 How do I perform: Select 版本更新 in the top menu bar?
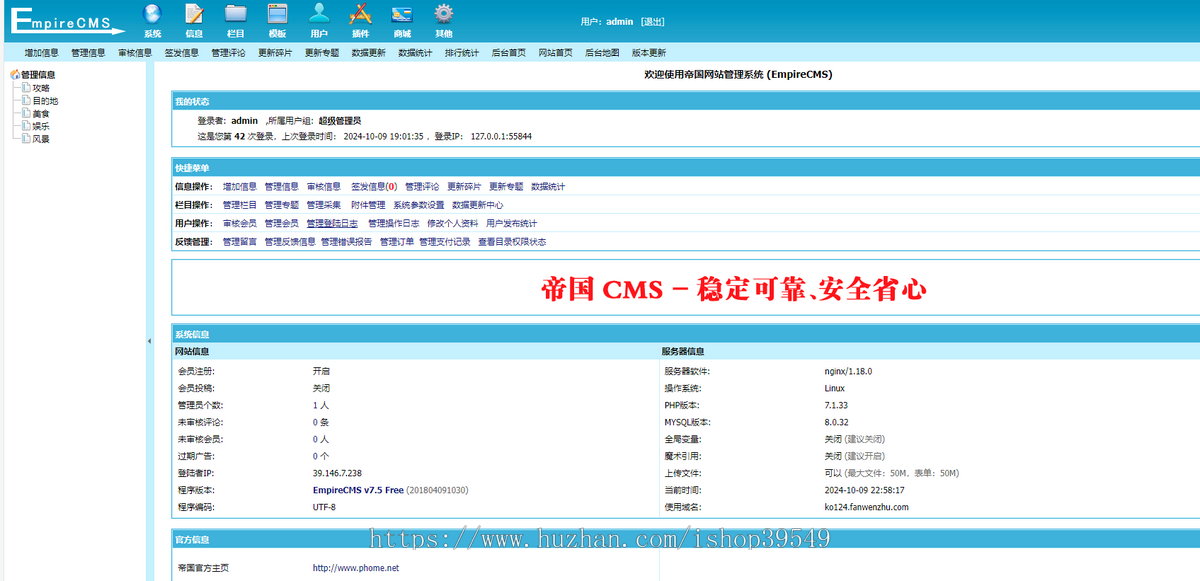click(x=649, y=53)
